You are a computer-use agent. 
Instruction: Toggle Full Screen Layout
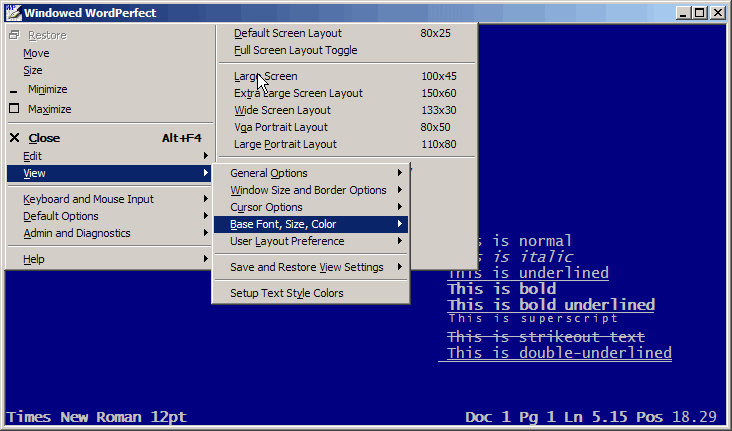[x=295, y=50]
